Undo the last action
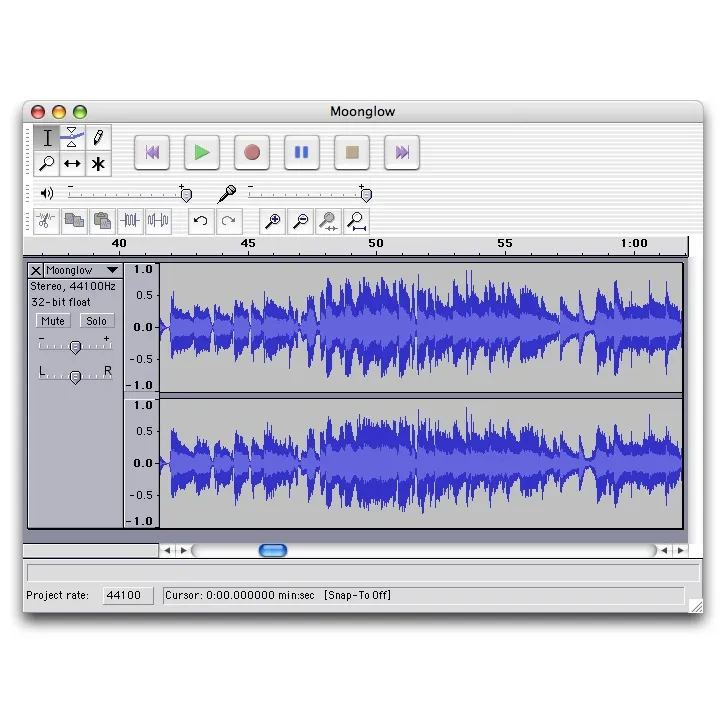 click(201, 221)
